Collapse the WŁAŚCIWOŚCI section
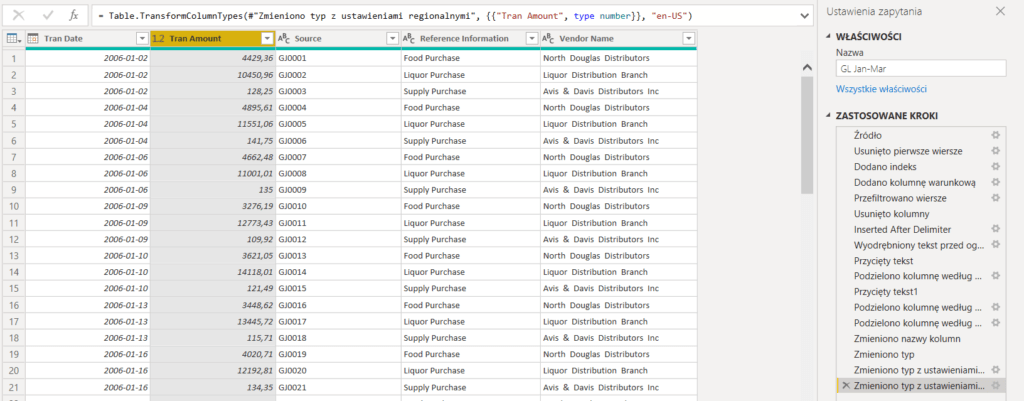Screen dimensions: 1024x401 coord(828,36)
